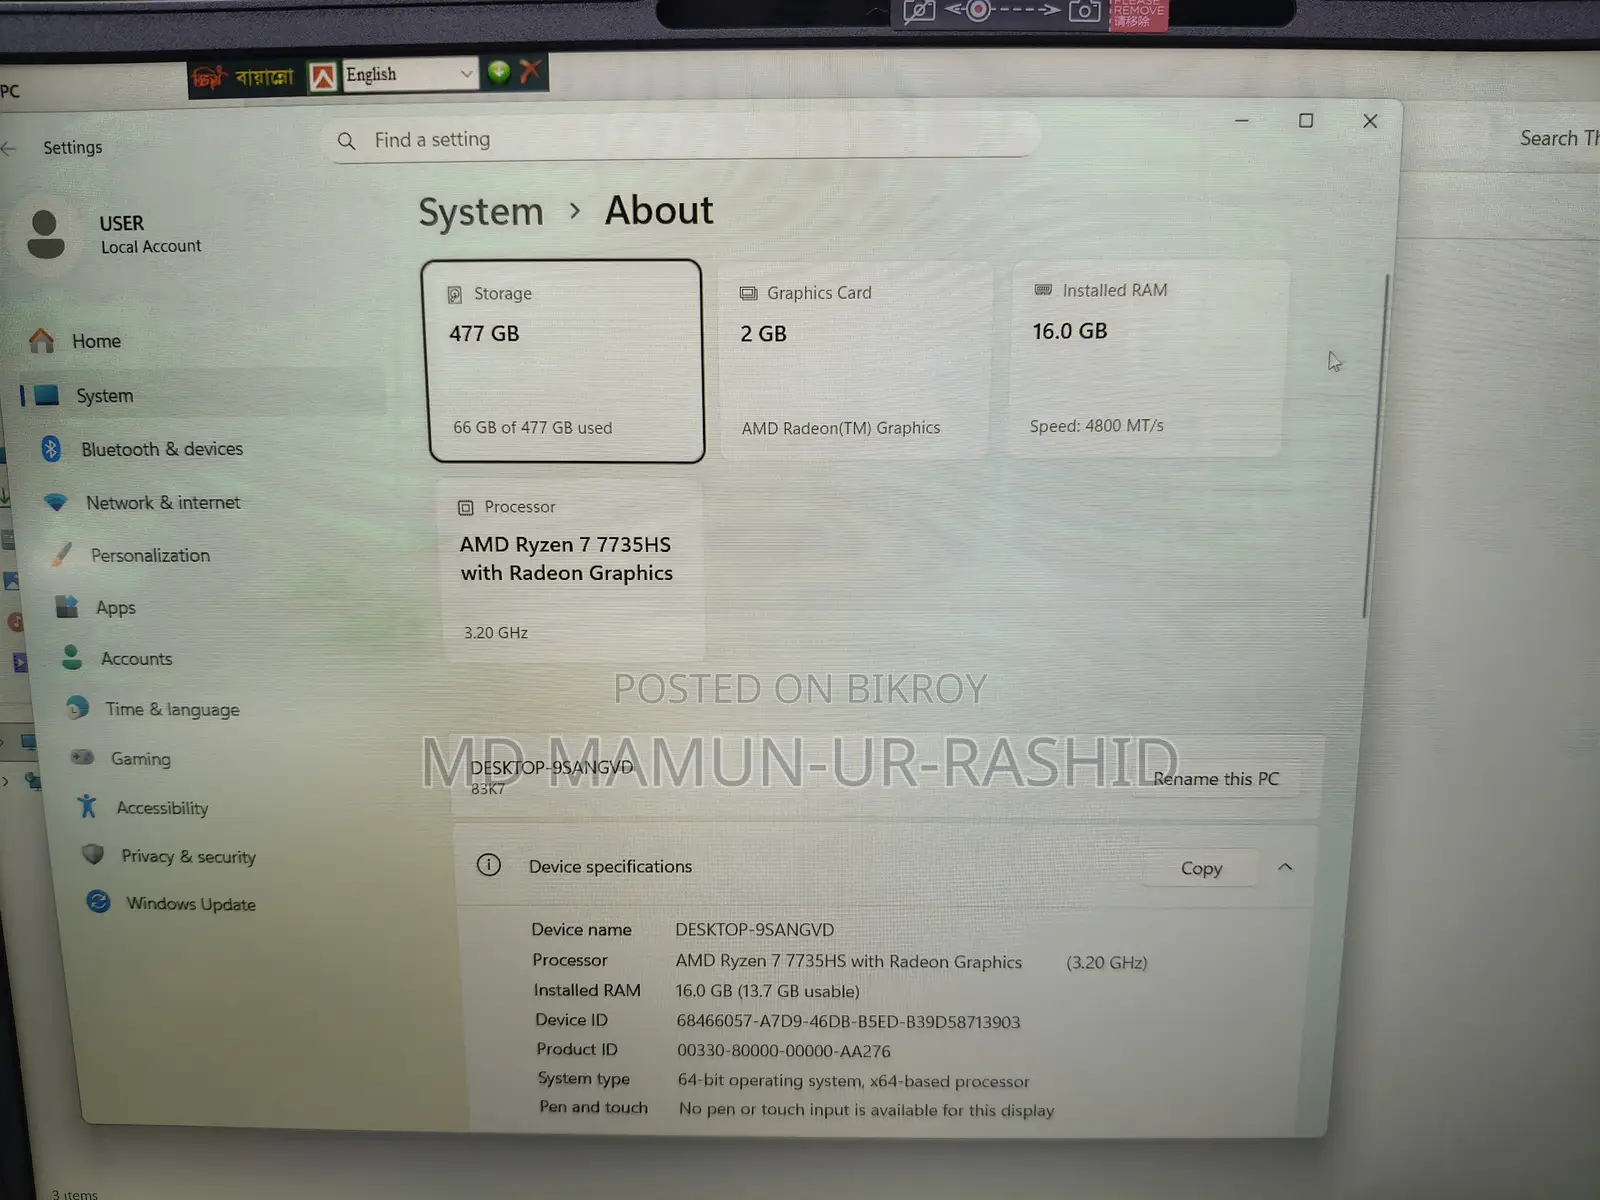Click the Find a setting search box
1600x1200 pixels.
pos(681,138)
